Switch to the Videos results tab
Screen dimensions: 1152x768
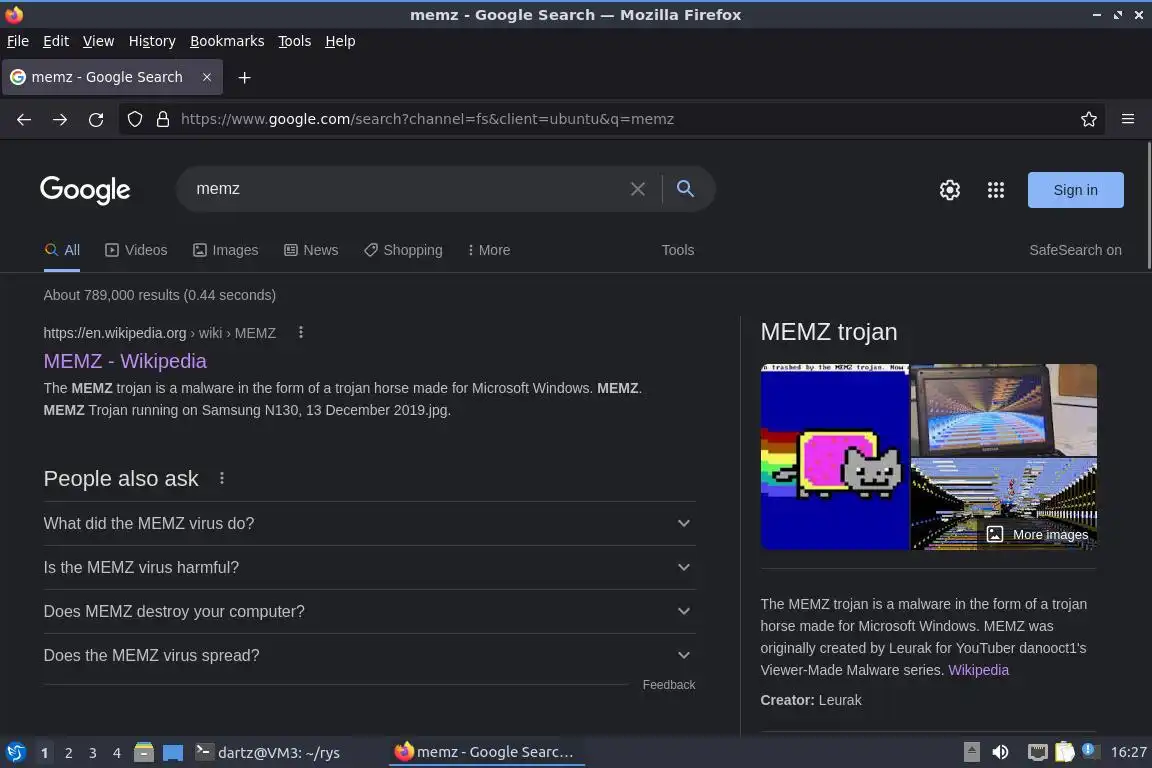coord(137,250)
